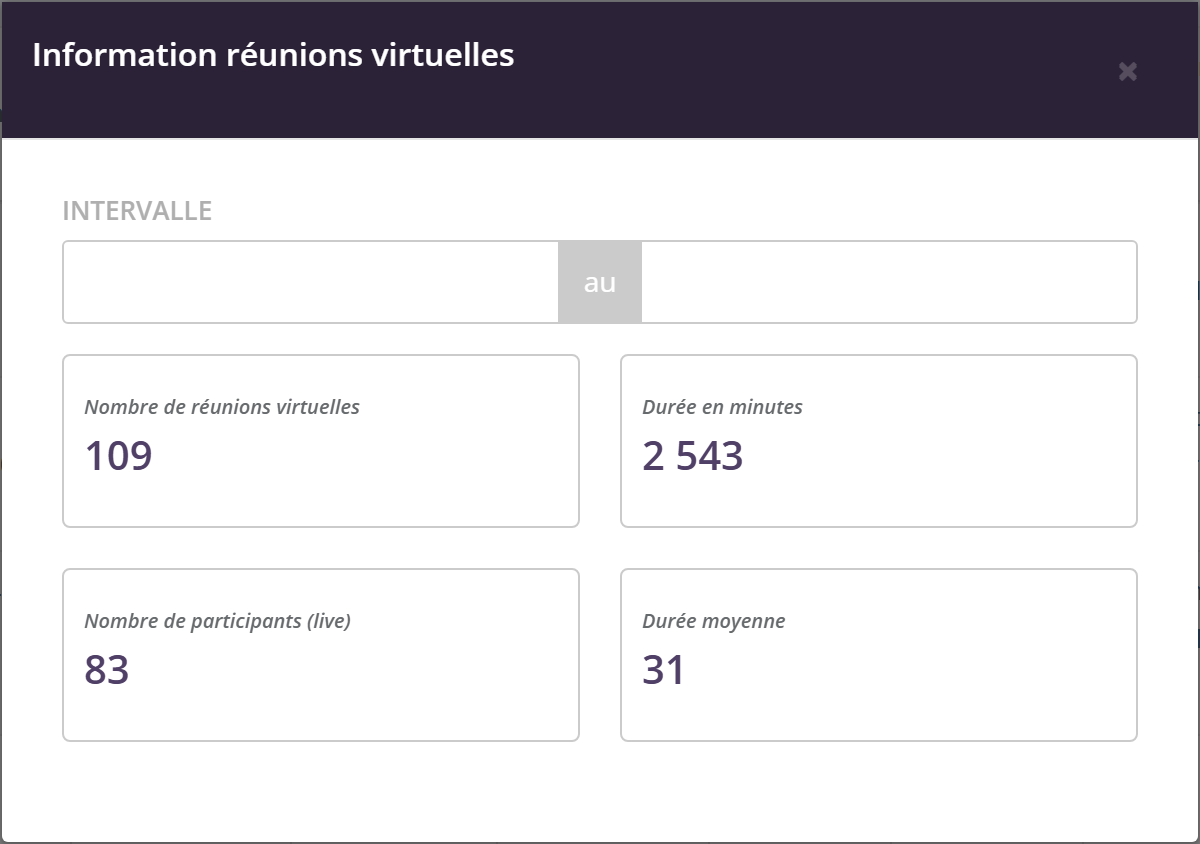Viewport: 1200px width, 844px height.
Task: Click the 'Durée moyenne' label
Action: coord(713,621)
